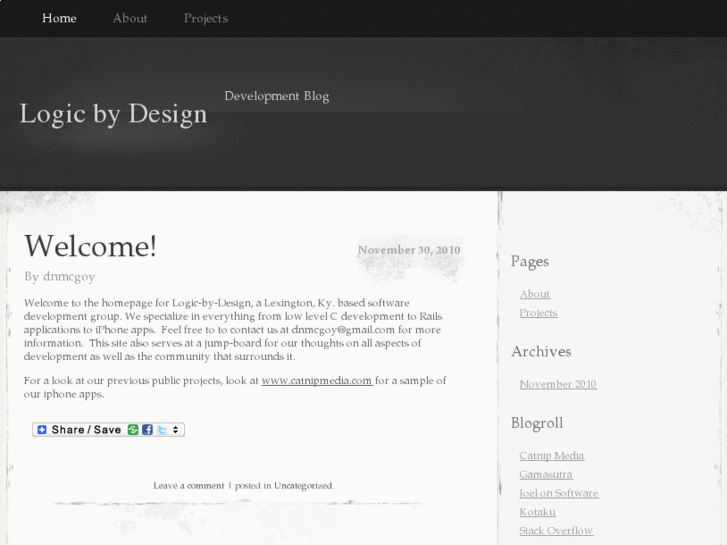Viewport: 727px width, 545px height.
Task: Expand the share options dropdown arrows
Action: (175, 430)
